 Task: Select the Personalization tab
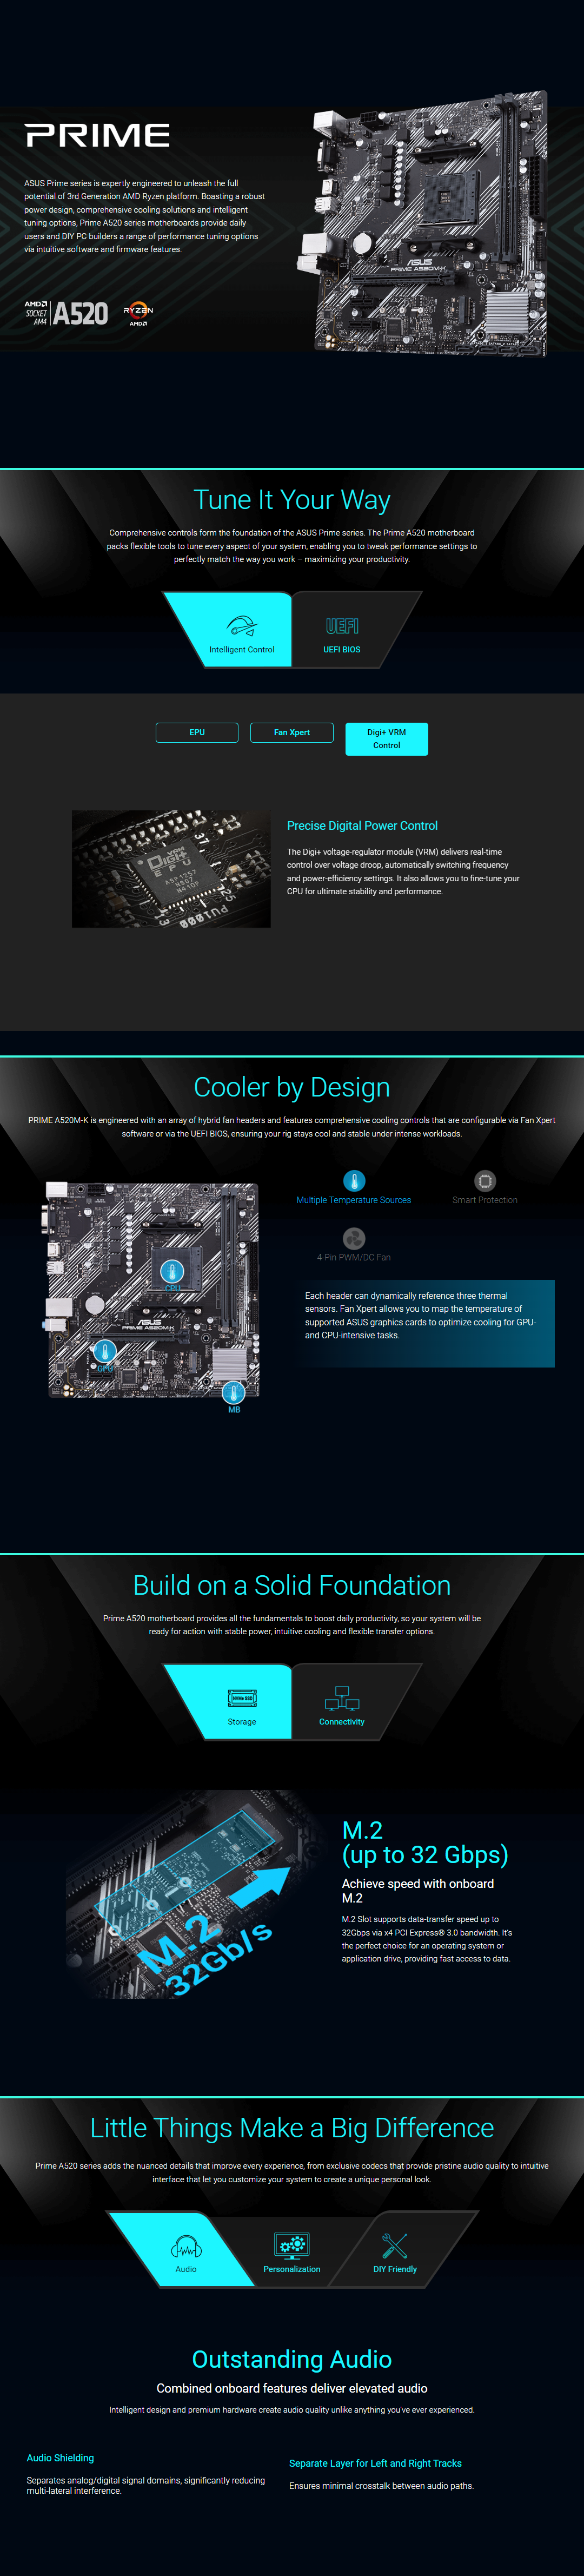pos(292,2248)
